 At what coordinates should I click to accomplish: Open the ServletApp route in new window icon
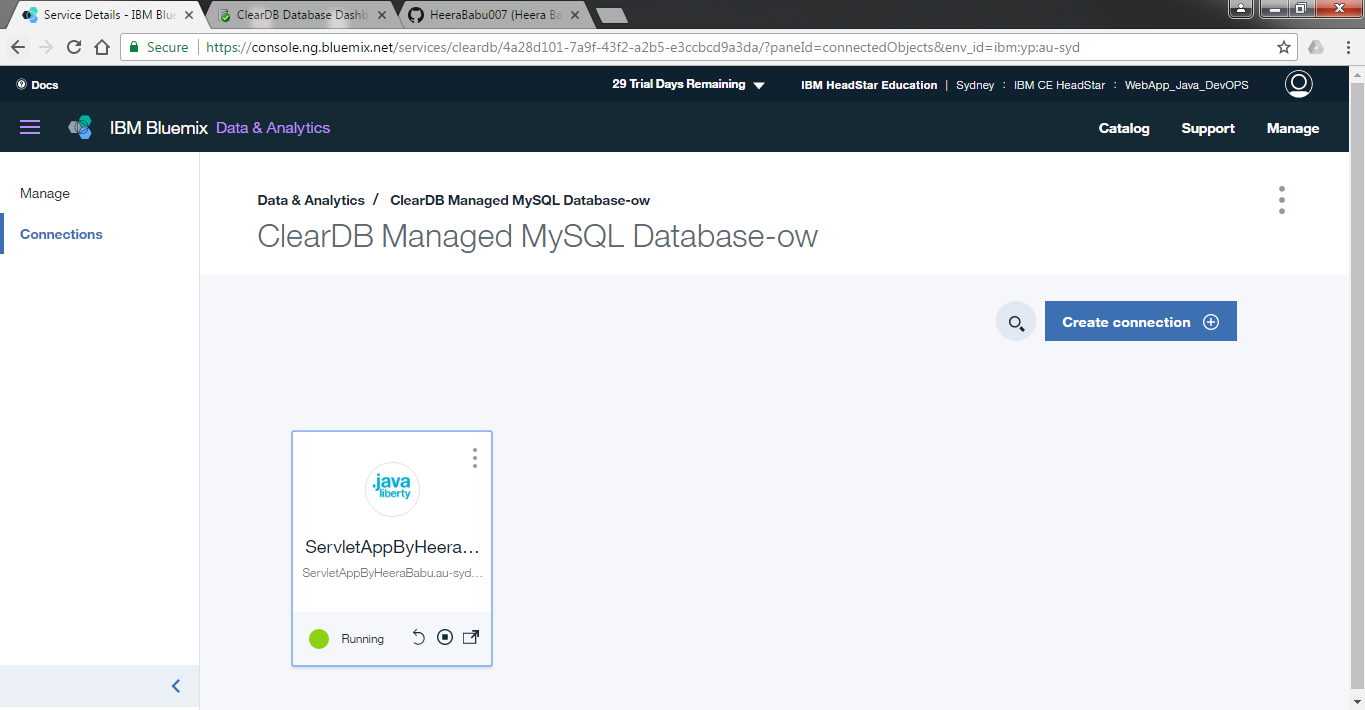(471, 638)
